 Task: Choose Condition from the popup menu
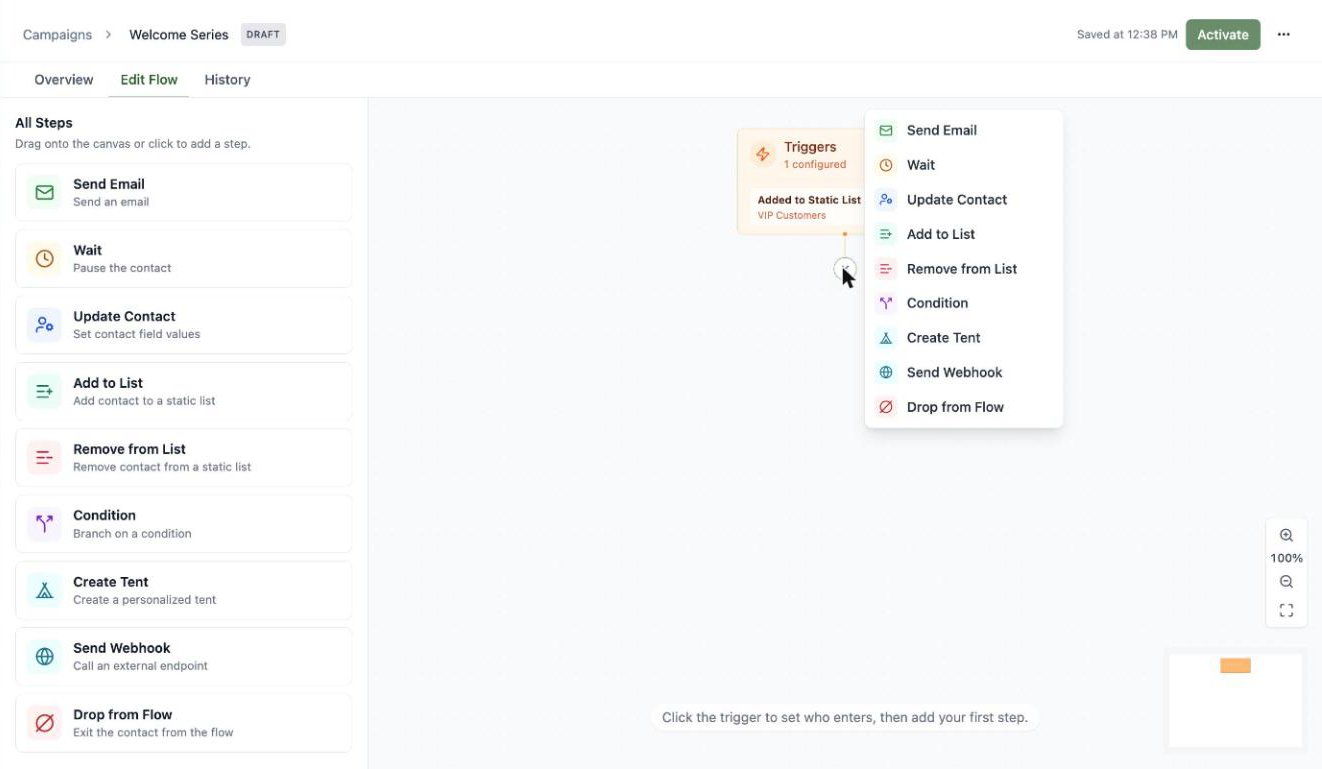point(963,303)
